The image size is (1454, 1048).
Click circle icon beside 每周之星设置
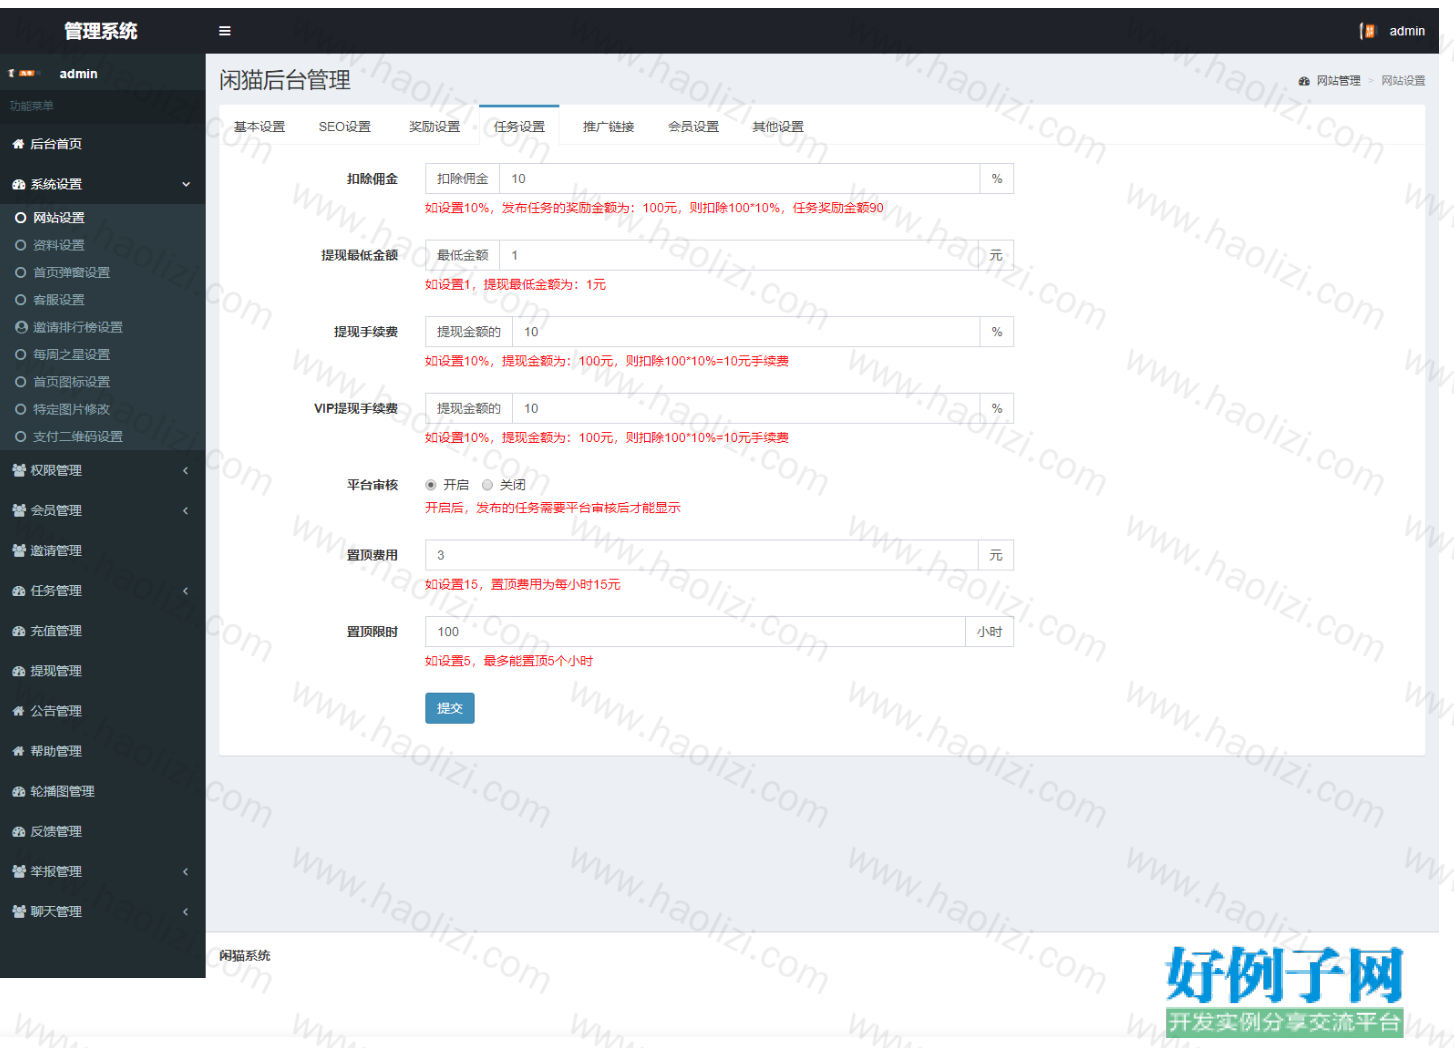click(x=20, y=354)
